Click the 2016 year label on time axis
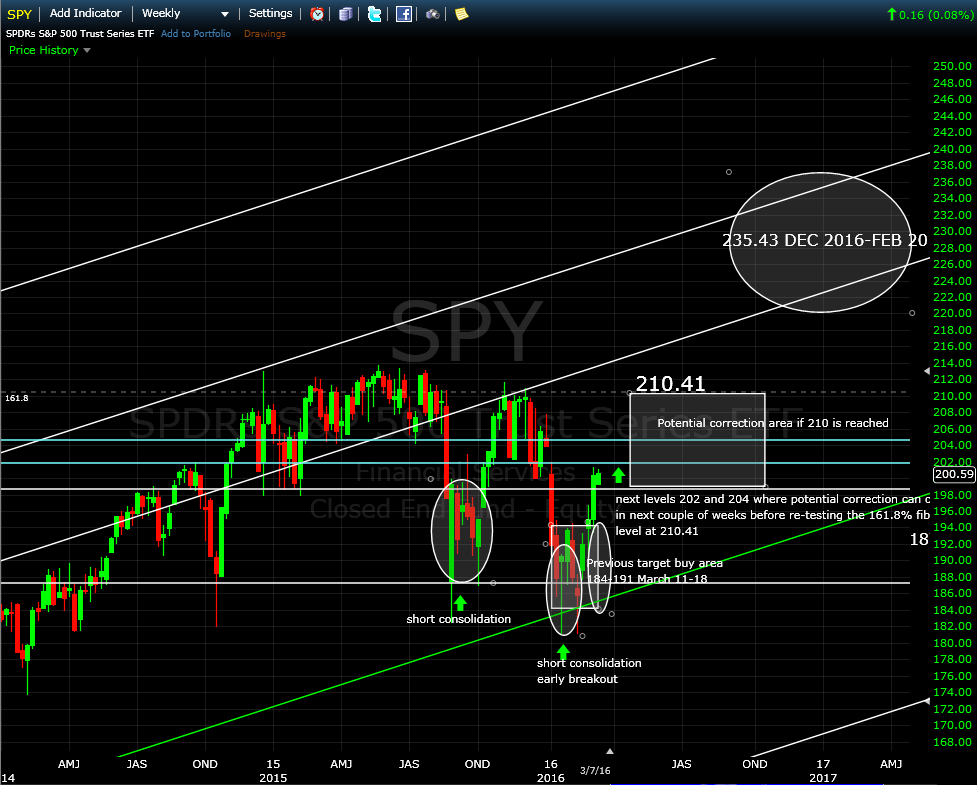Viewport: 977px width, 785px height. click(x=550, y=778)
